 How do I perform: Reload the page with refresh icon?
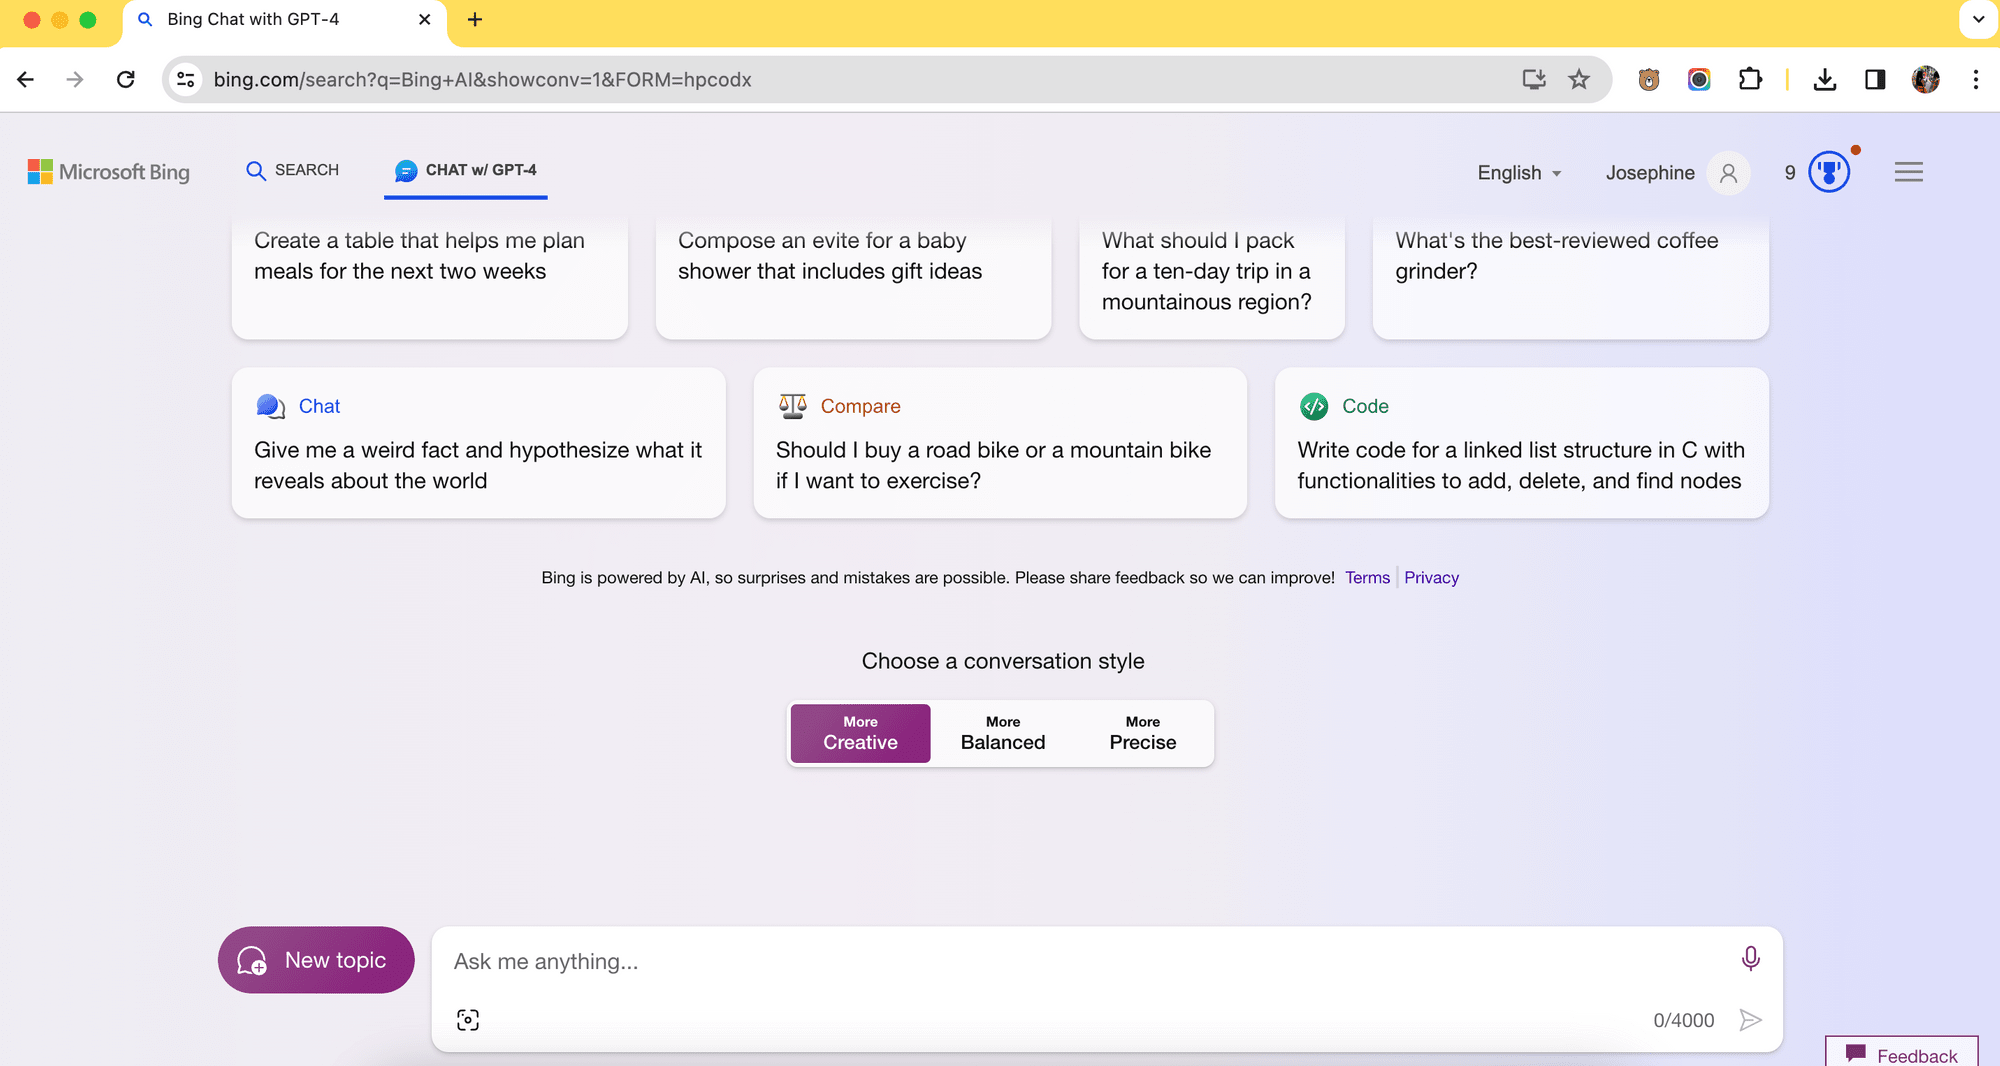coord(125,79)
